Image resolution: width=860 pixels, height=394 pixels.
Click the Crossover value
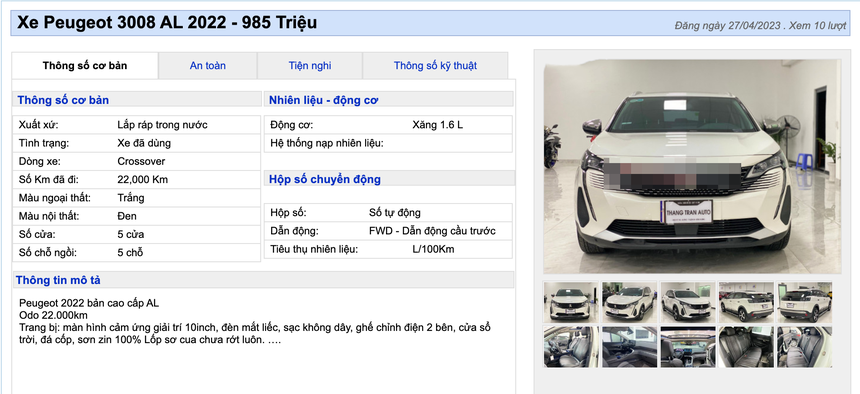(x=141, y=161)
